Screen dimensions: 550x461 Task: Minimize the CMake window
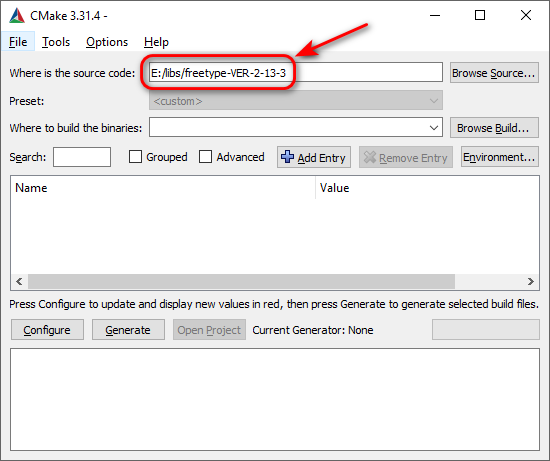pyautogui.click(x=435, y=15)
